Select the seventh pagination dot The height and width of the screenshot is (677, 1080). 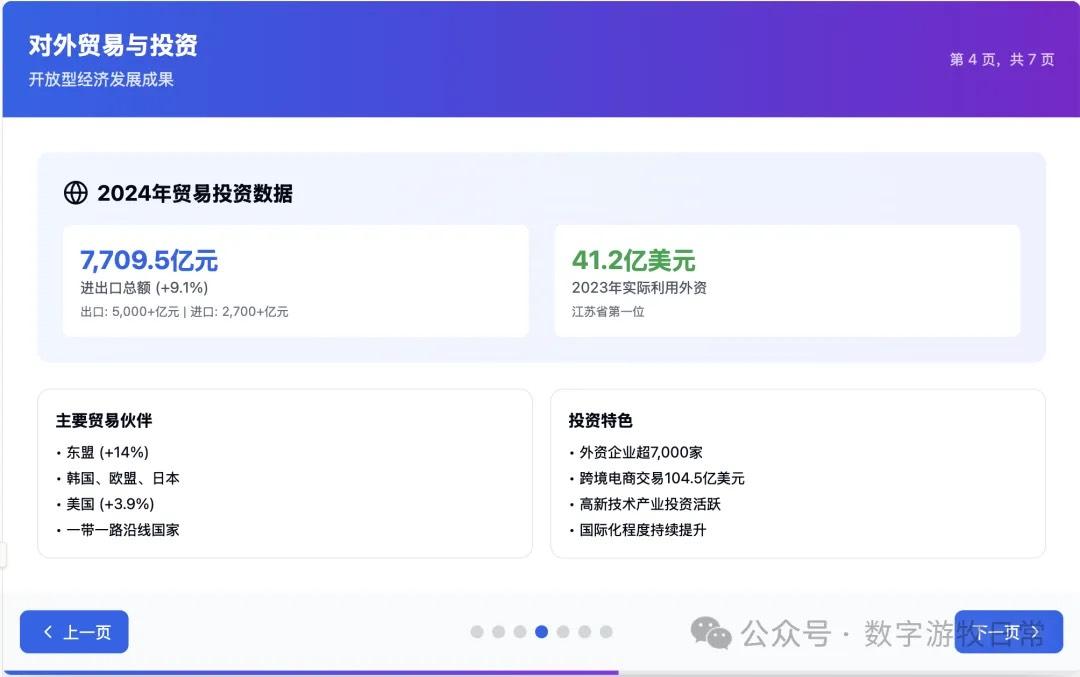[605, 632]
